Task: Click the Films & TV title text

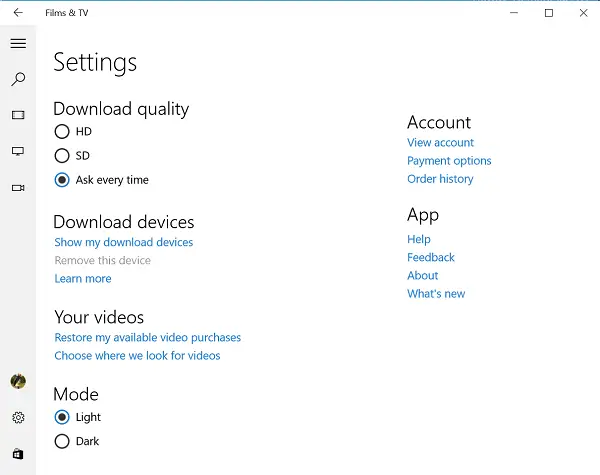Action: (67, 13)
